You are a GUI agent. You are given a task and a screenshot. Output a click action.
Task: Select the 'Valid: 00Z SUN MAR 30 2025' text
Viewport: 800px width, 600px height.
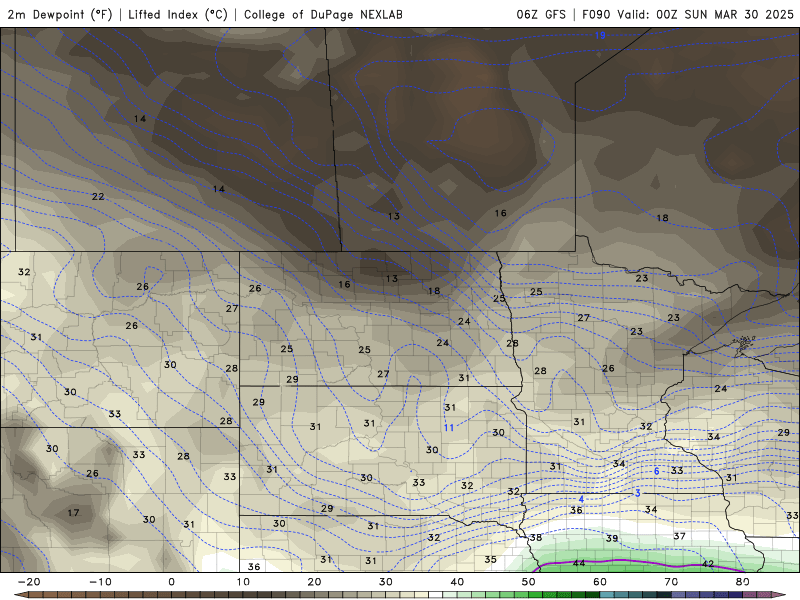706,14
